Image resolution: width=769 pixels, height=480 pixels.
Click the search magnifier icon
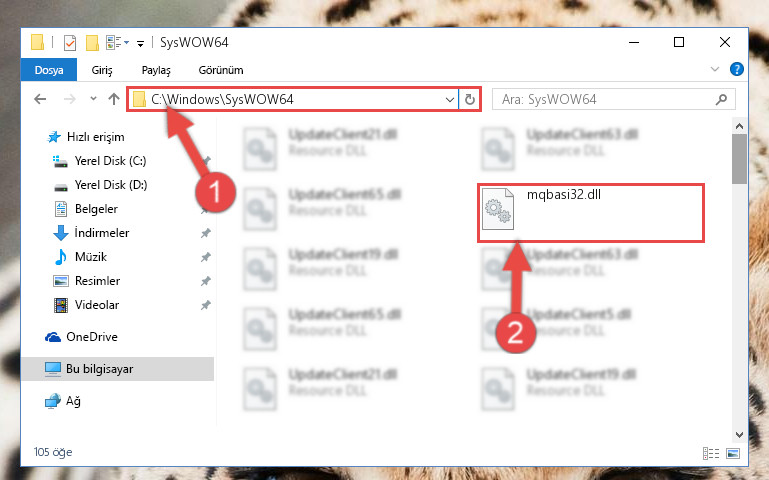(x=721, y=100)
